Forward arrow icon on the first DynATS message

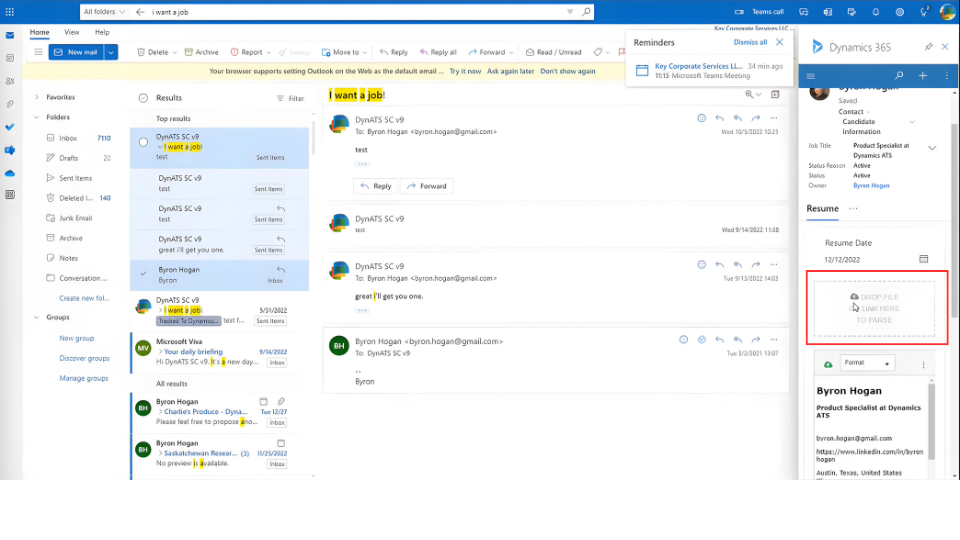(756, 118)
